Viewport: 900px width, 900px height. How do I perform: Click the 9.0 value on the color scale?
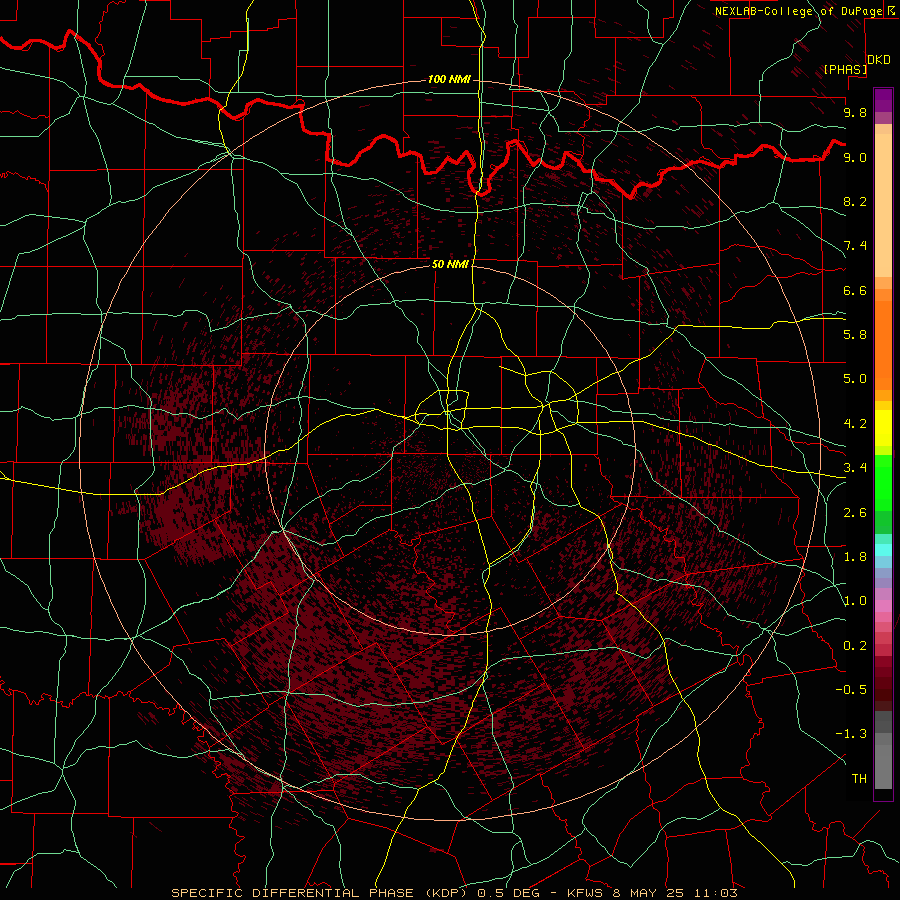coord(855,157)
